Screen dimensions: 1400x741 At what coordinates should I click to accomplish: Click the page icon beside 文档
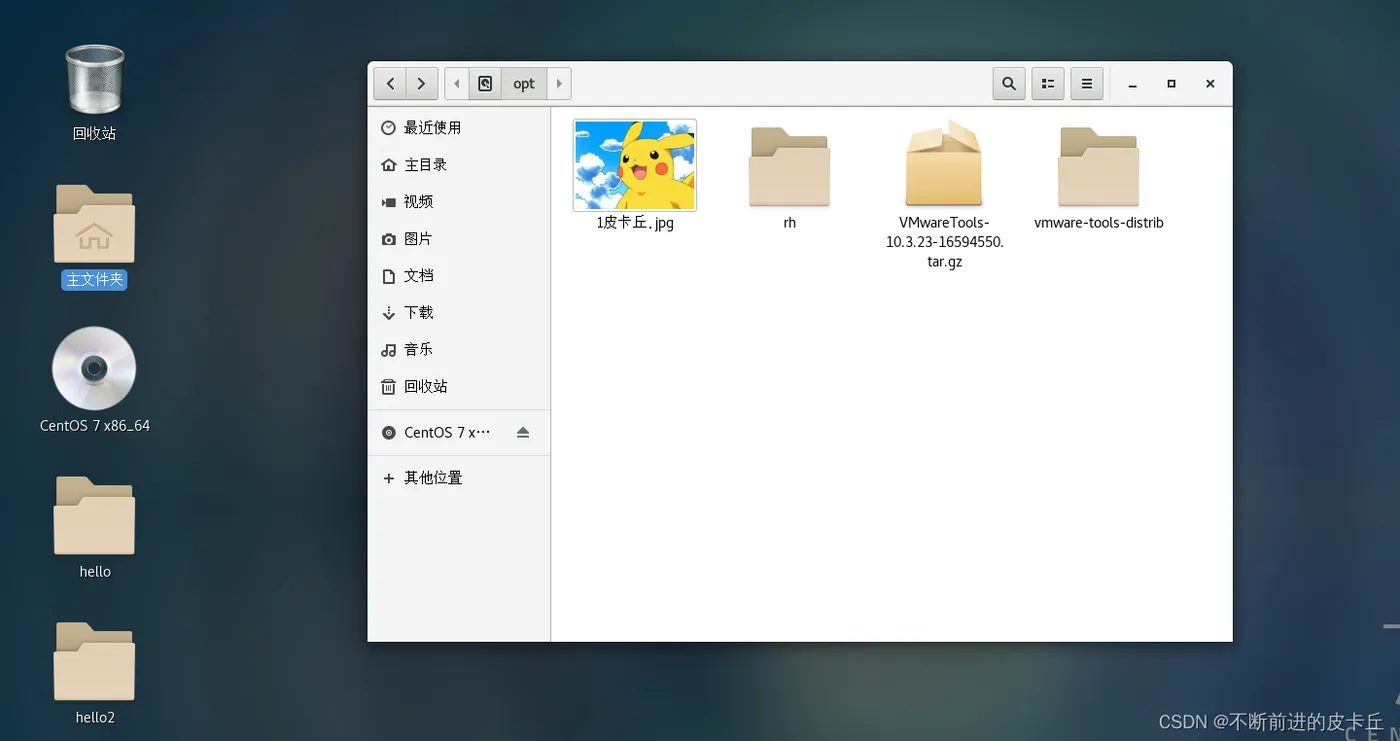coord(389,276)
